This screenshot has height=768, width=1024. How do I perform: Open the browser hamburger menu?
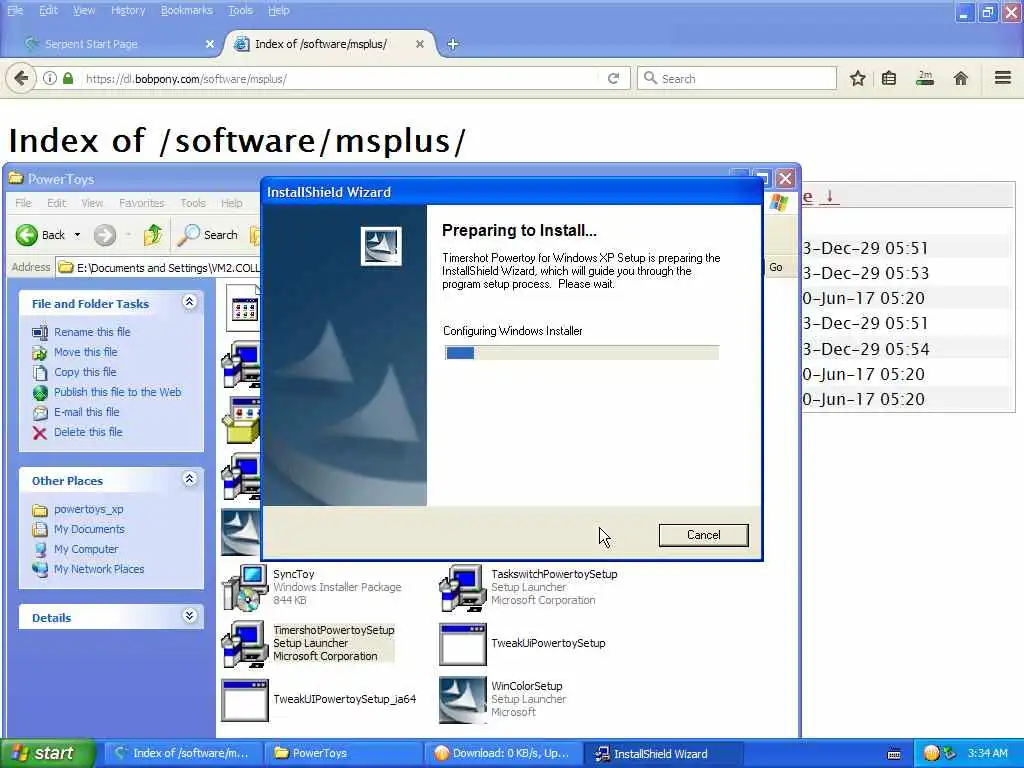pyautogui.click(x=1003, y=78)
